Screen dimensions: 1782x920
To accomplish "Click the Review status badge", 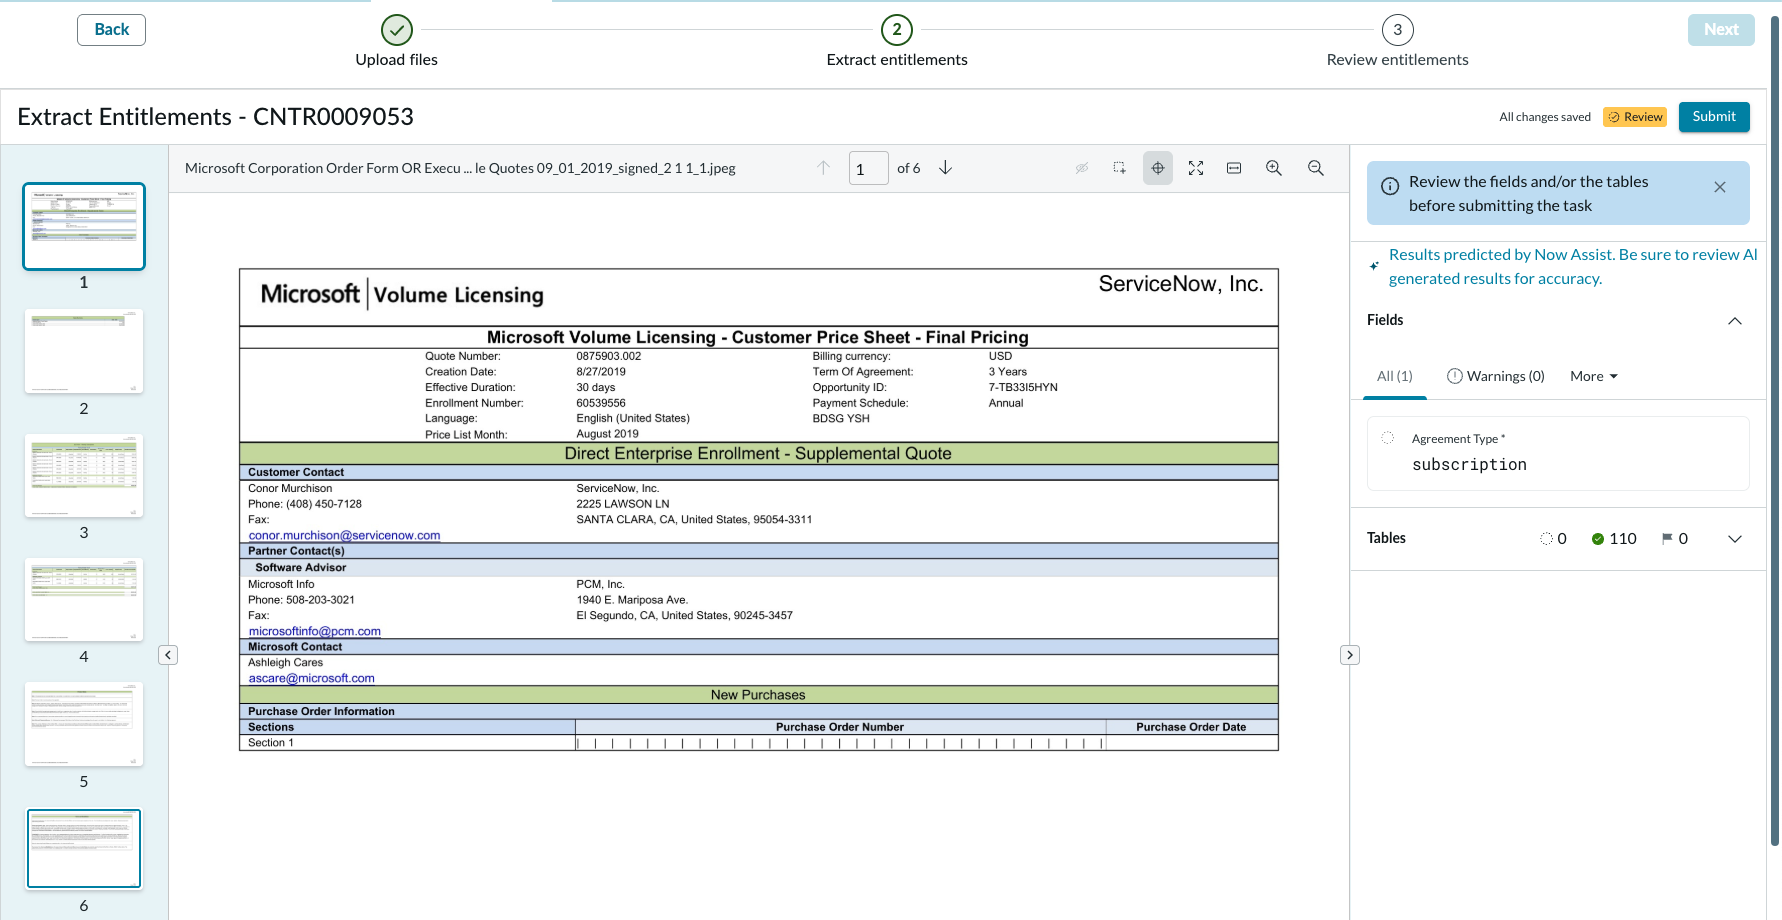I will tap(1635, 117).
